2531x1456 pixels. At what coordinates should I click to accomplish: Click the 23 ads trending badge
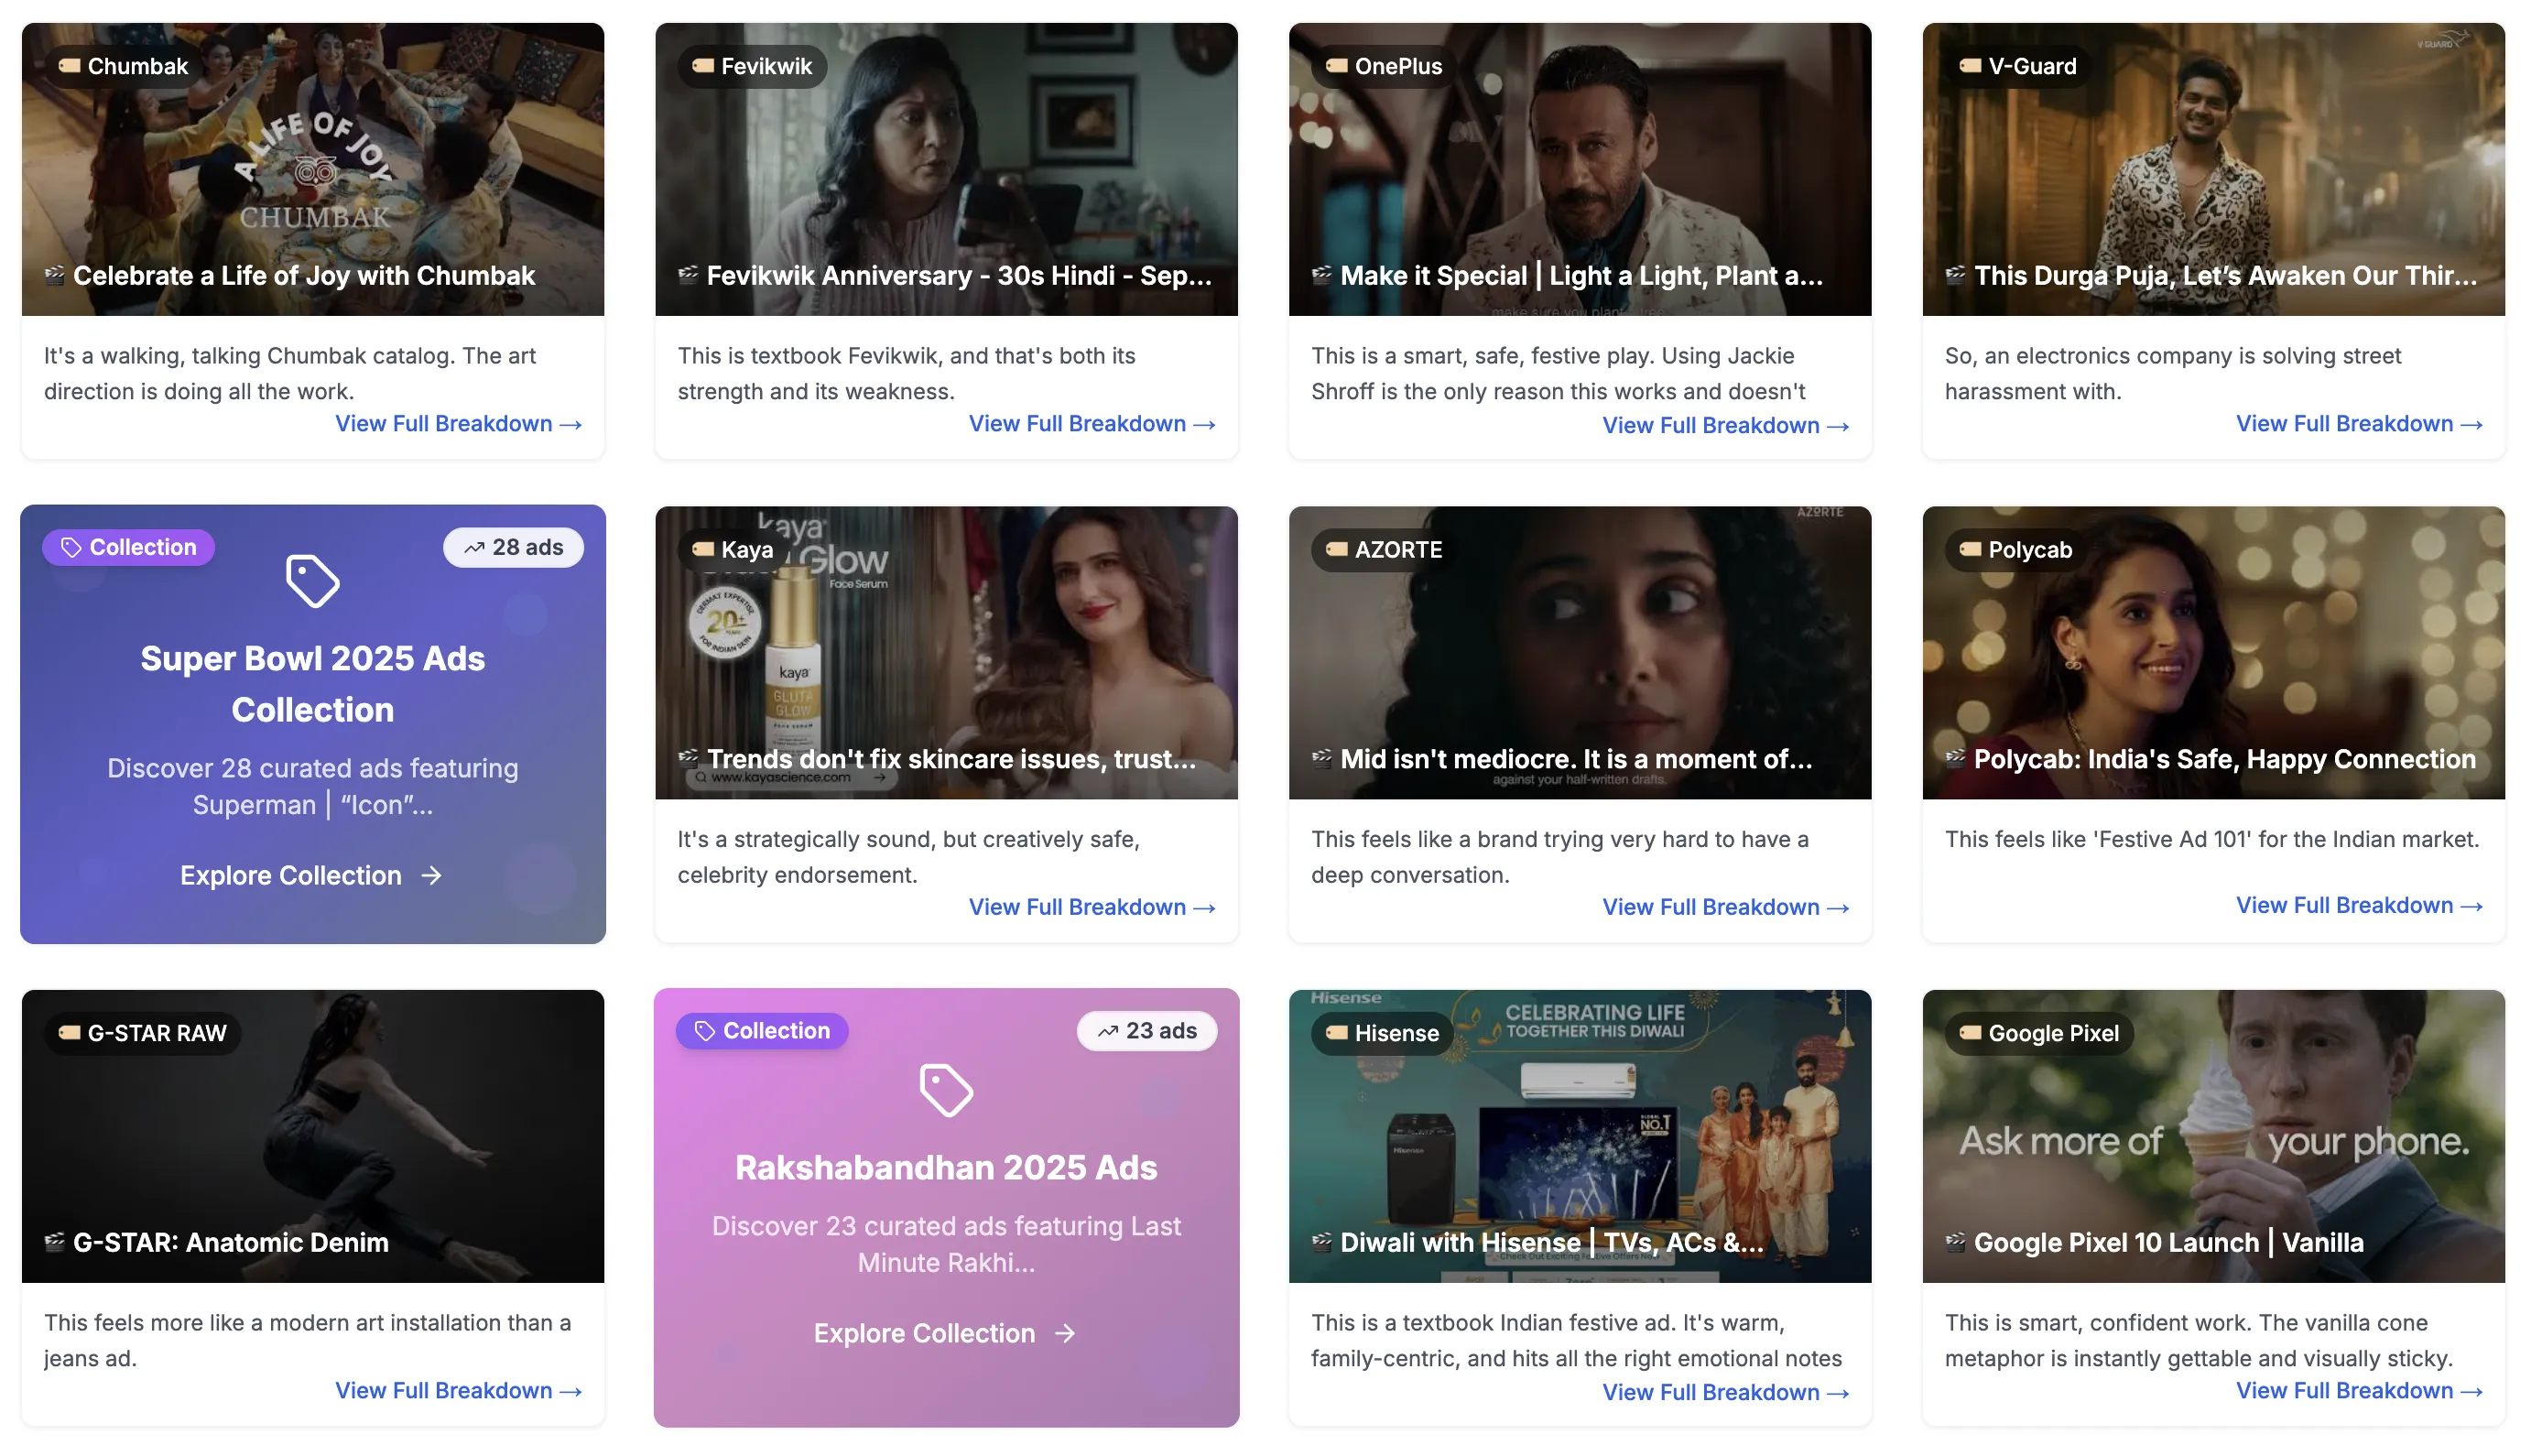[1146, 1031]
